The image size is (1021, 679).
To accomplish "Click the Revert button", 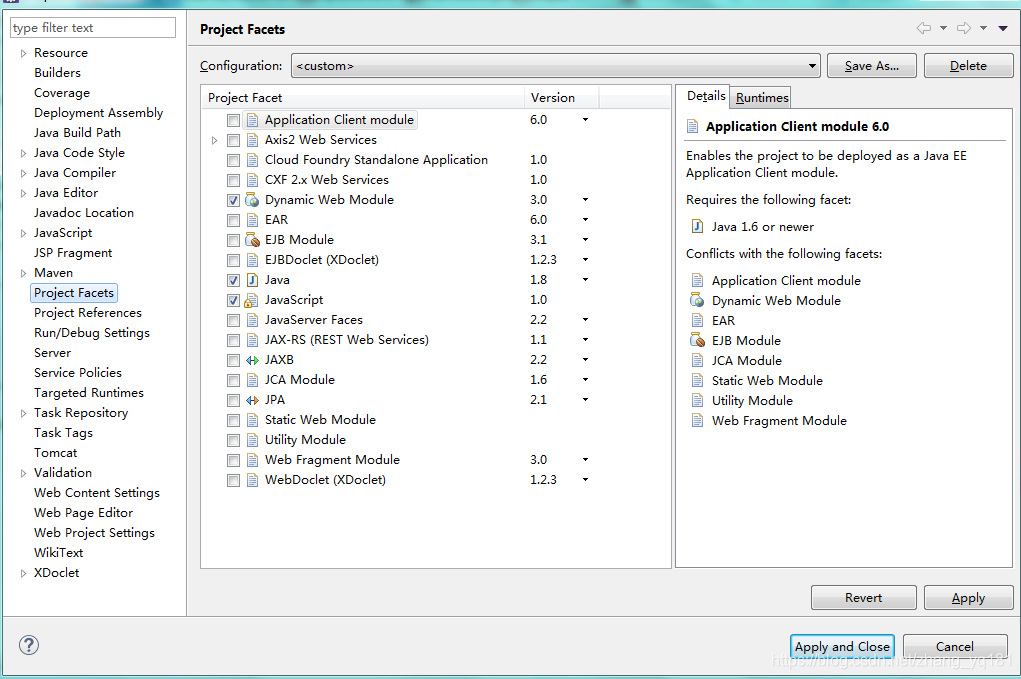I will click(x=863, y=598).
